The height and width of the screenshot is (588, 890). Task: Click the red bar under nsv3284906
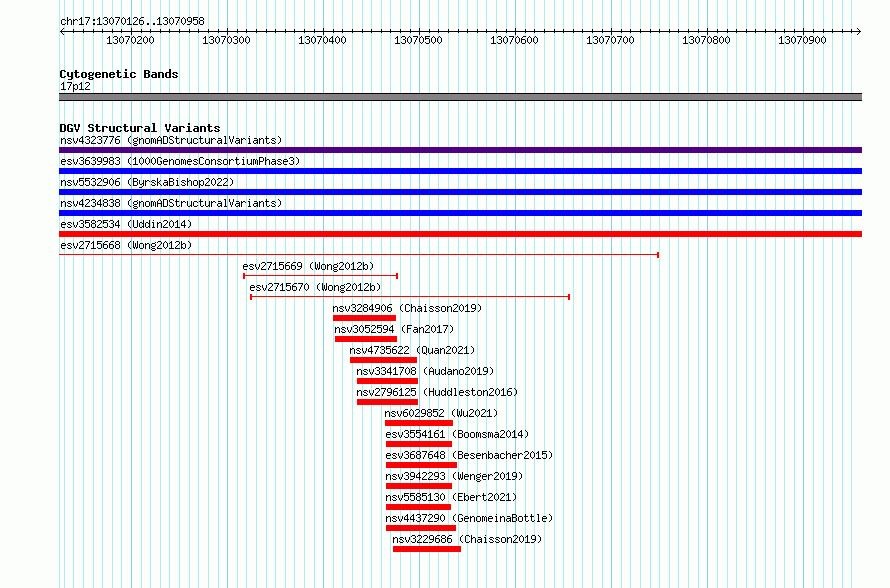point(364,318)
